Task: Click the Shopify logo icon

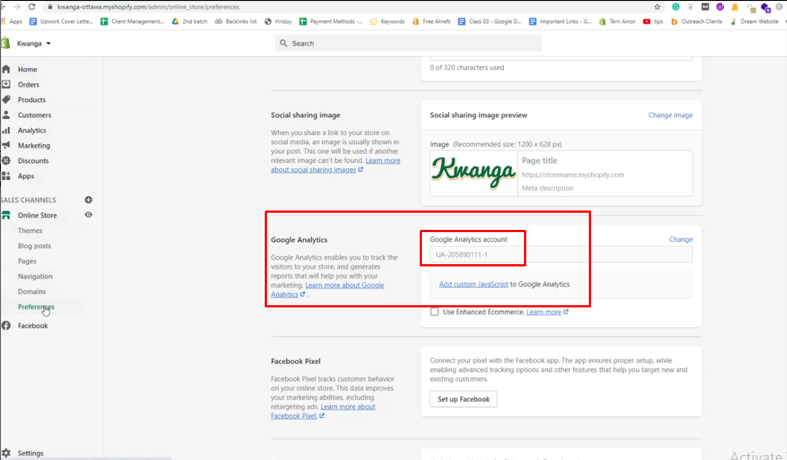Action: 6,43
